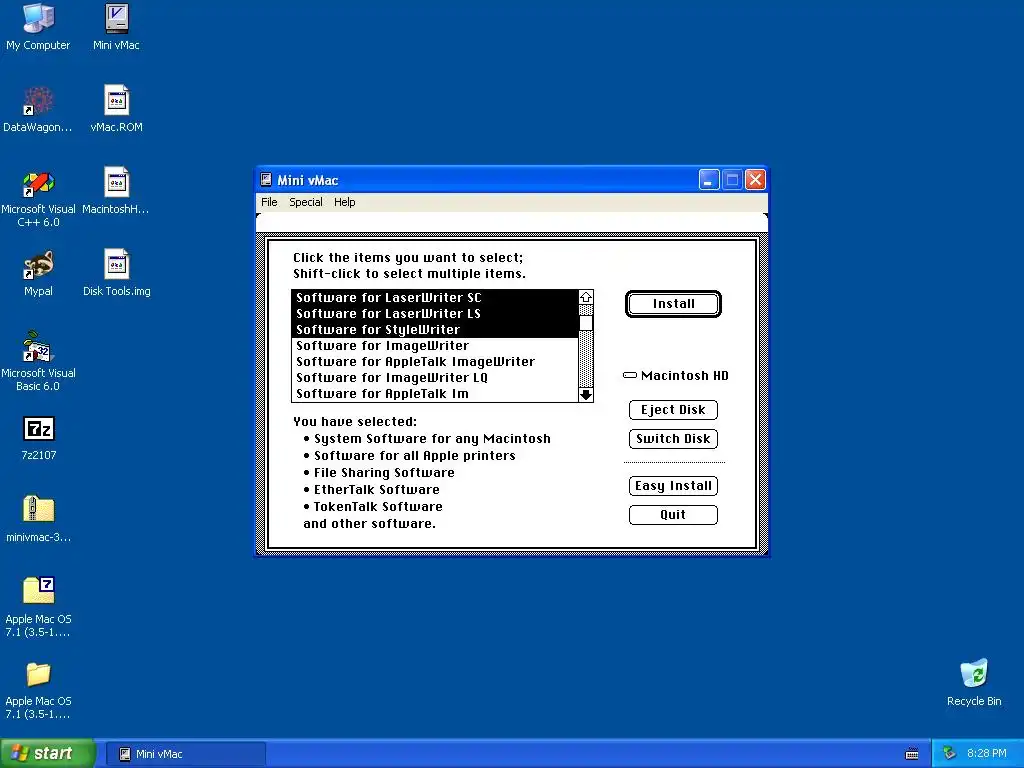Viewport: 1024px width, 768px height.
Task: Select Software for AppleTalk Im list row
Action: pyautogui.click(x=435, y=394)
